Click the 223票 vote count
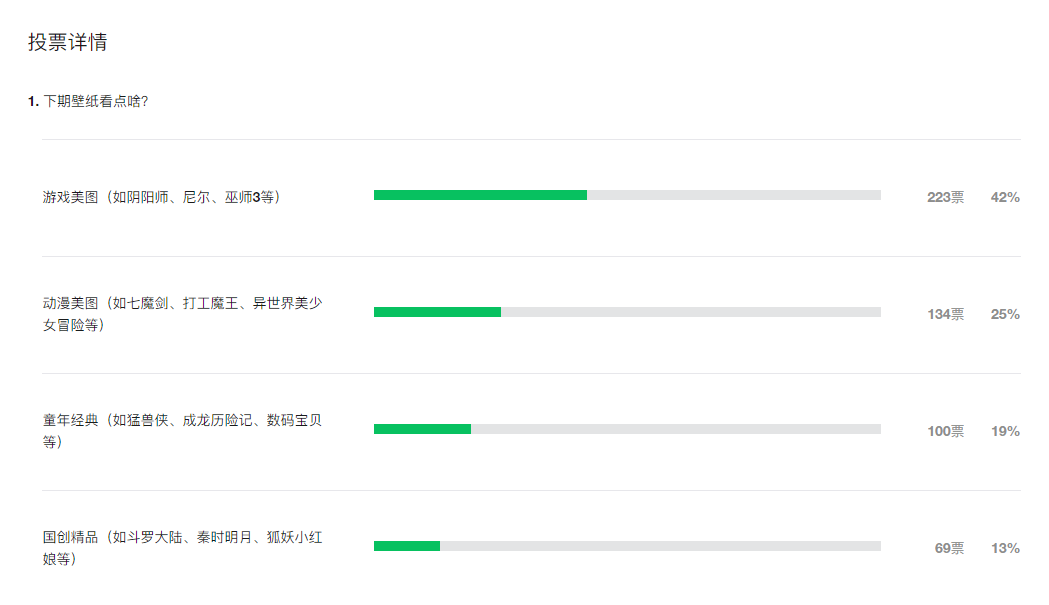The image size is (1049, 605). [945, 198]
